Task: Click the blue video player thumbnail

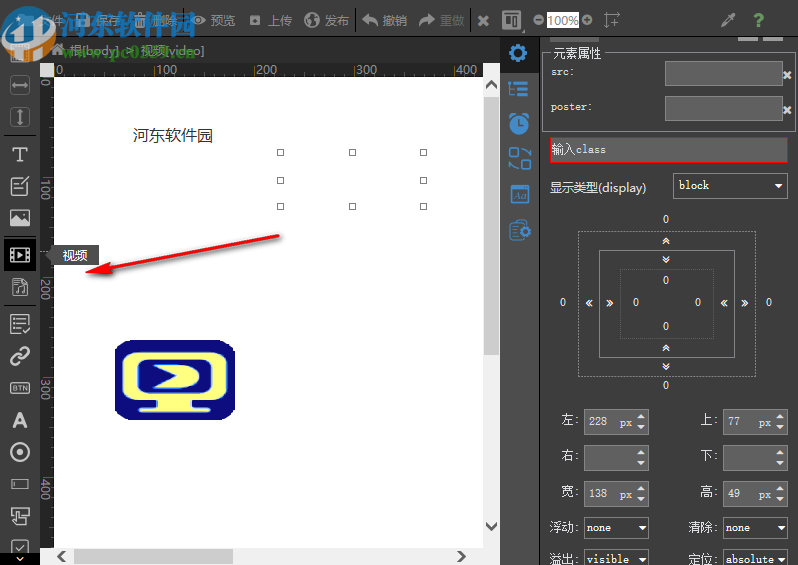Action: pyautogui.click(x=175, y=380)
